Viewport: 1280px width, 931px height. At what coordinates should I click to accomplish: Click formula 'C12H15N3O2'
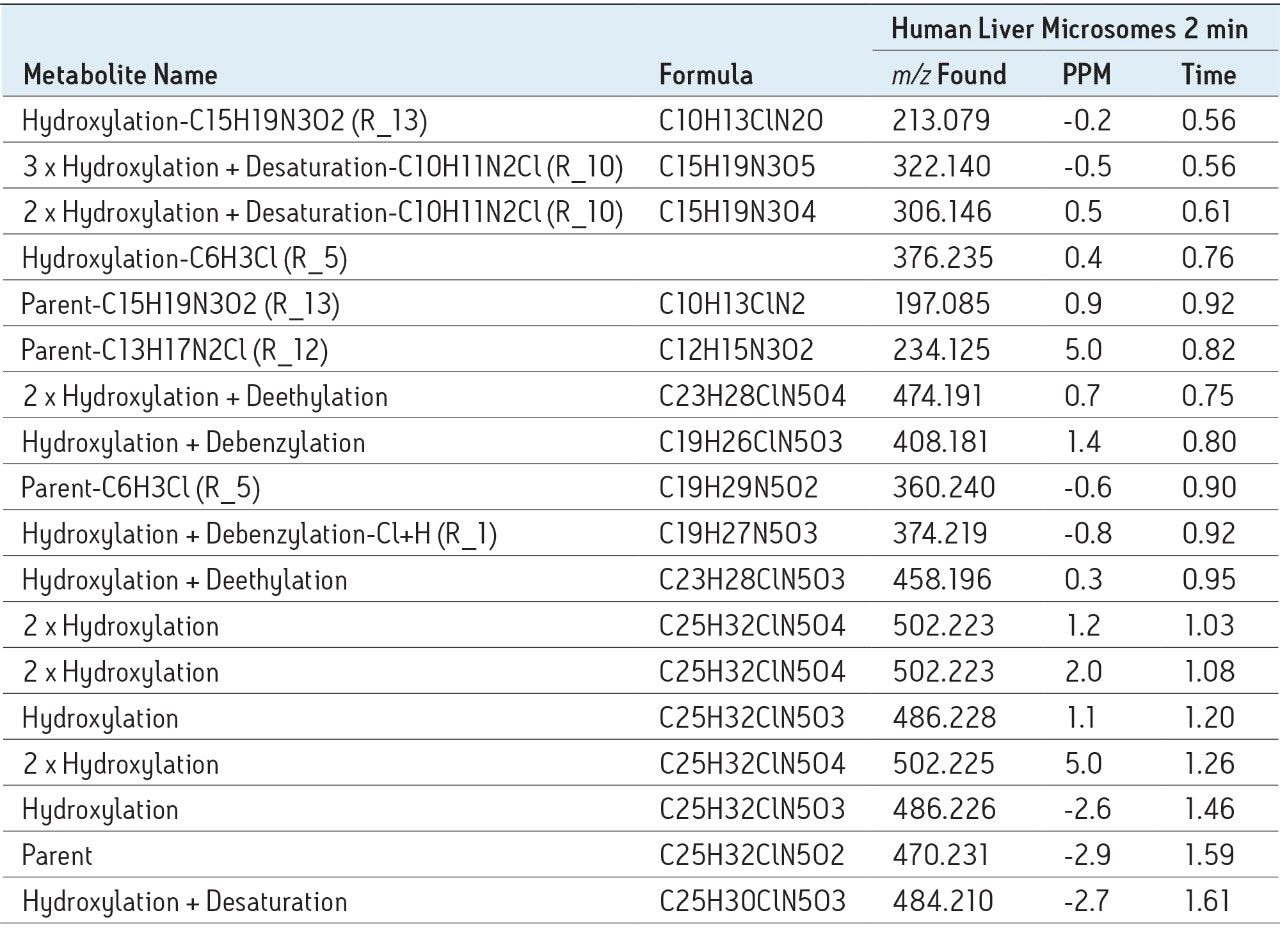click(x=736, y=351)
